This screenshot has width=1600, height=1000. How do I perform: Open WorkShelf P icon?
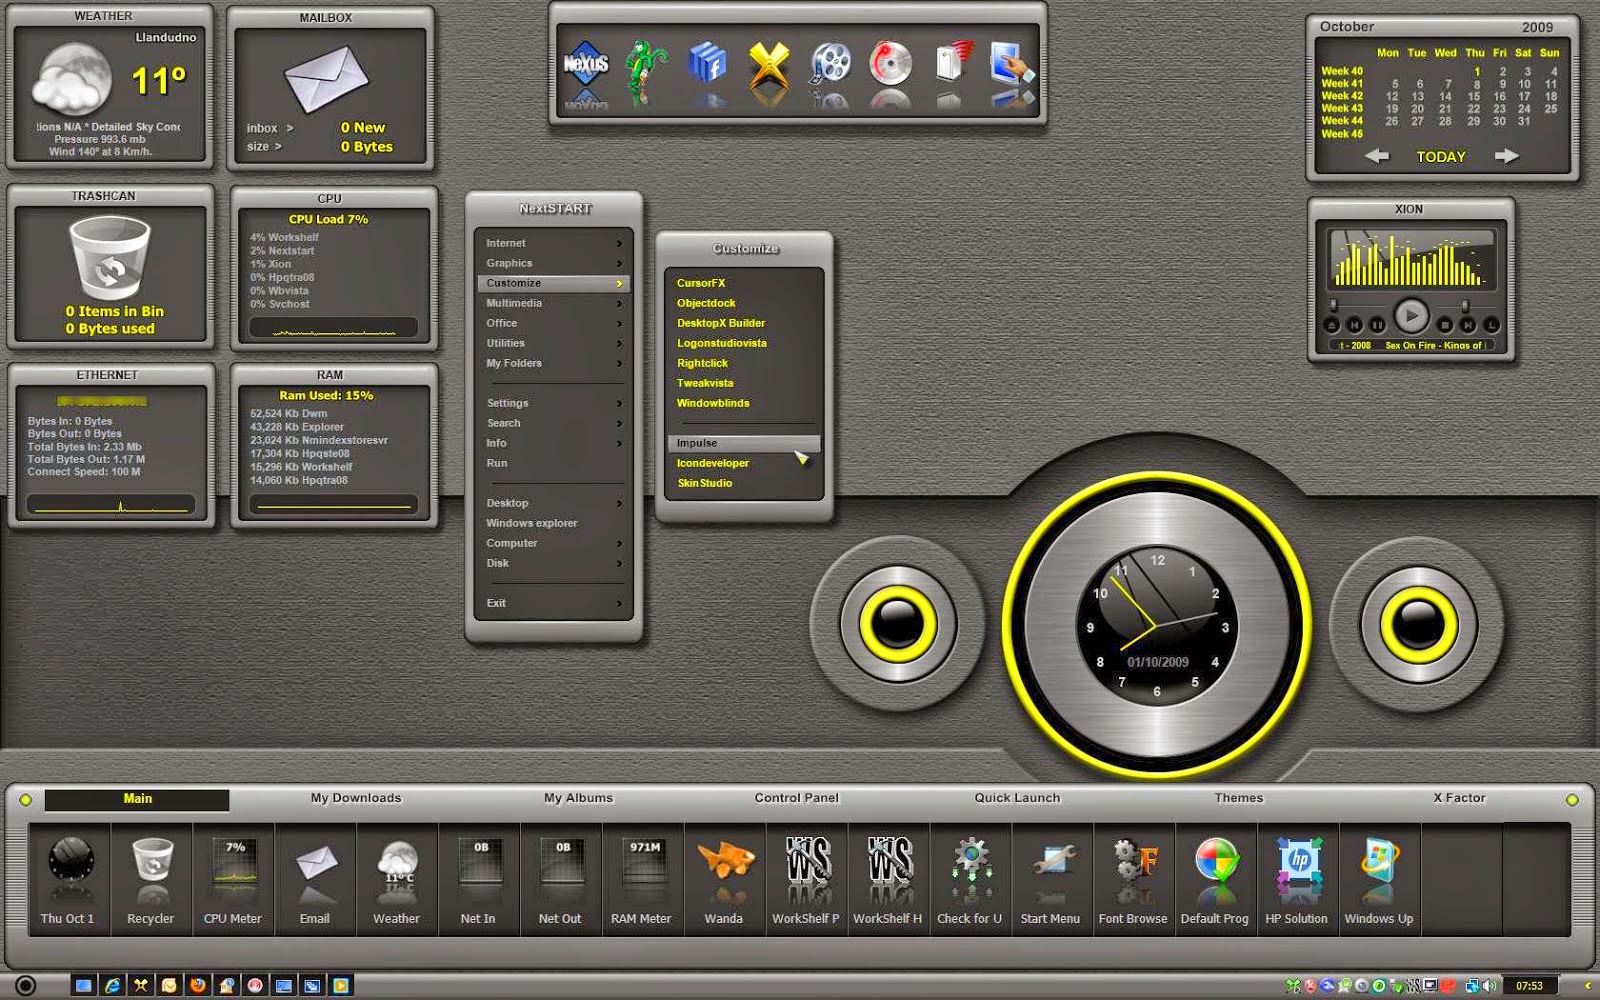pyautogui.click(x=806, y=880)
